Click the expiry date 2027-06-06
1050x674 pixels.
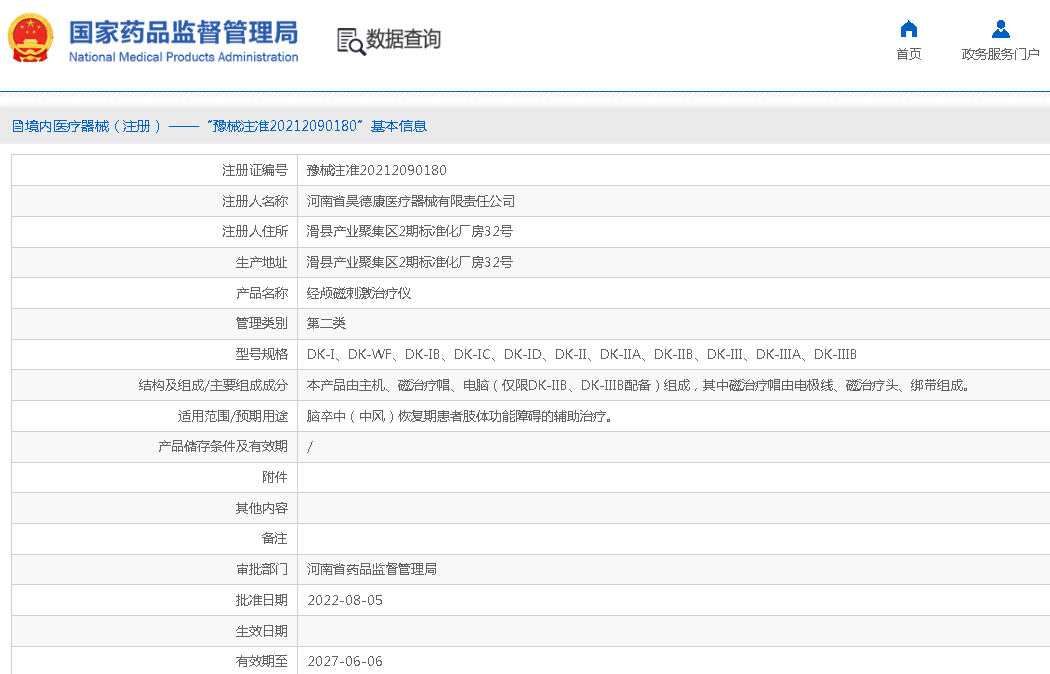344,661
